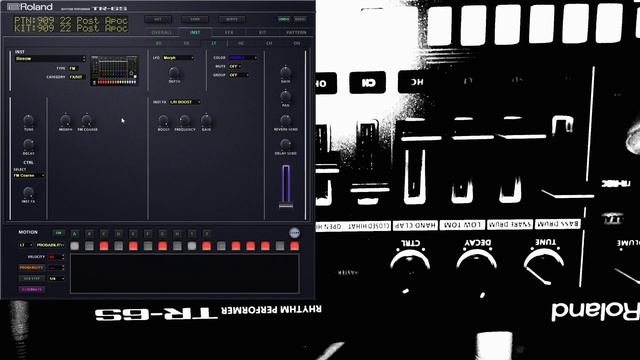Click the Redo button

[x=300, y=19]
